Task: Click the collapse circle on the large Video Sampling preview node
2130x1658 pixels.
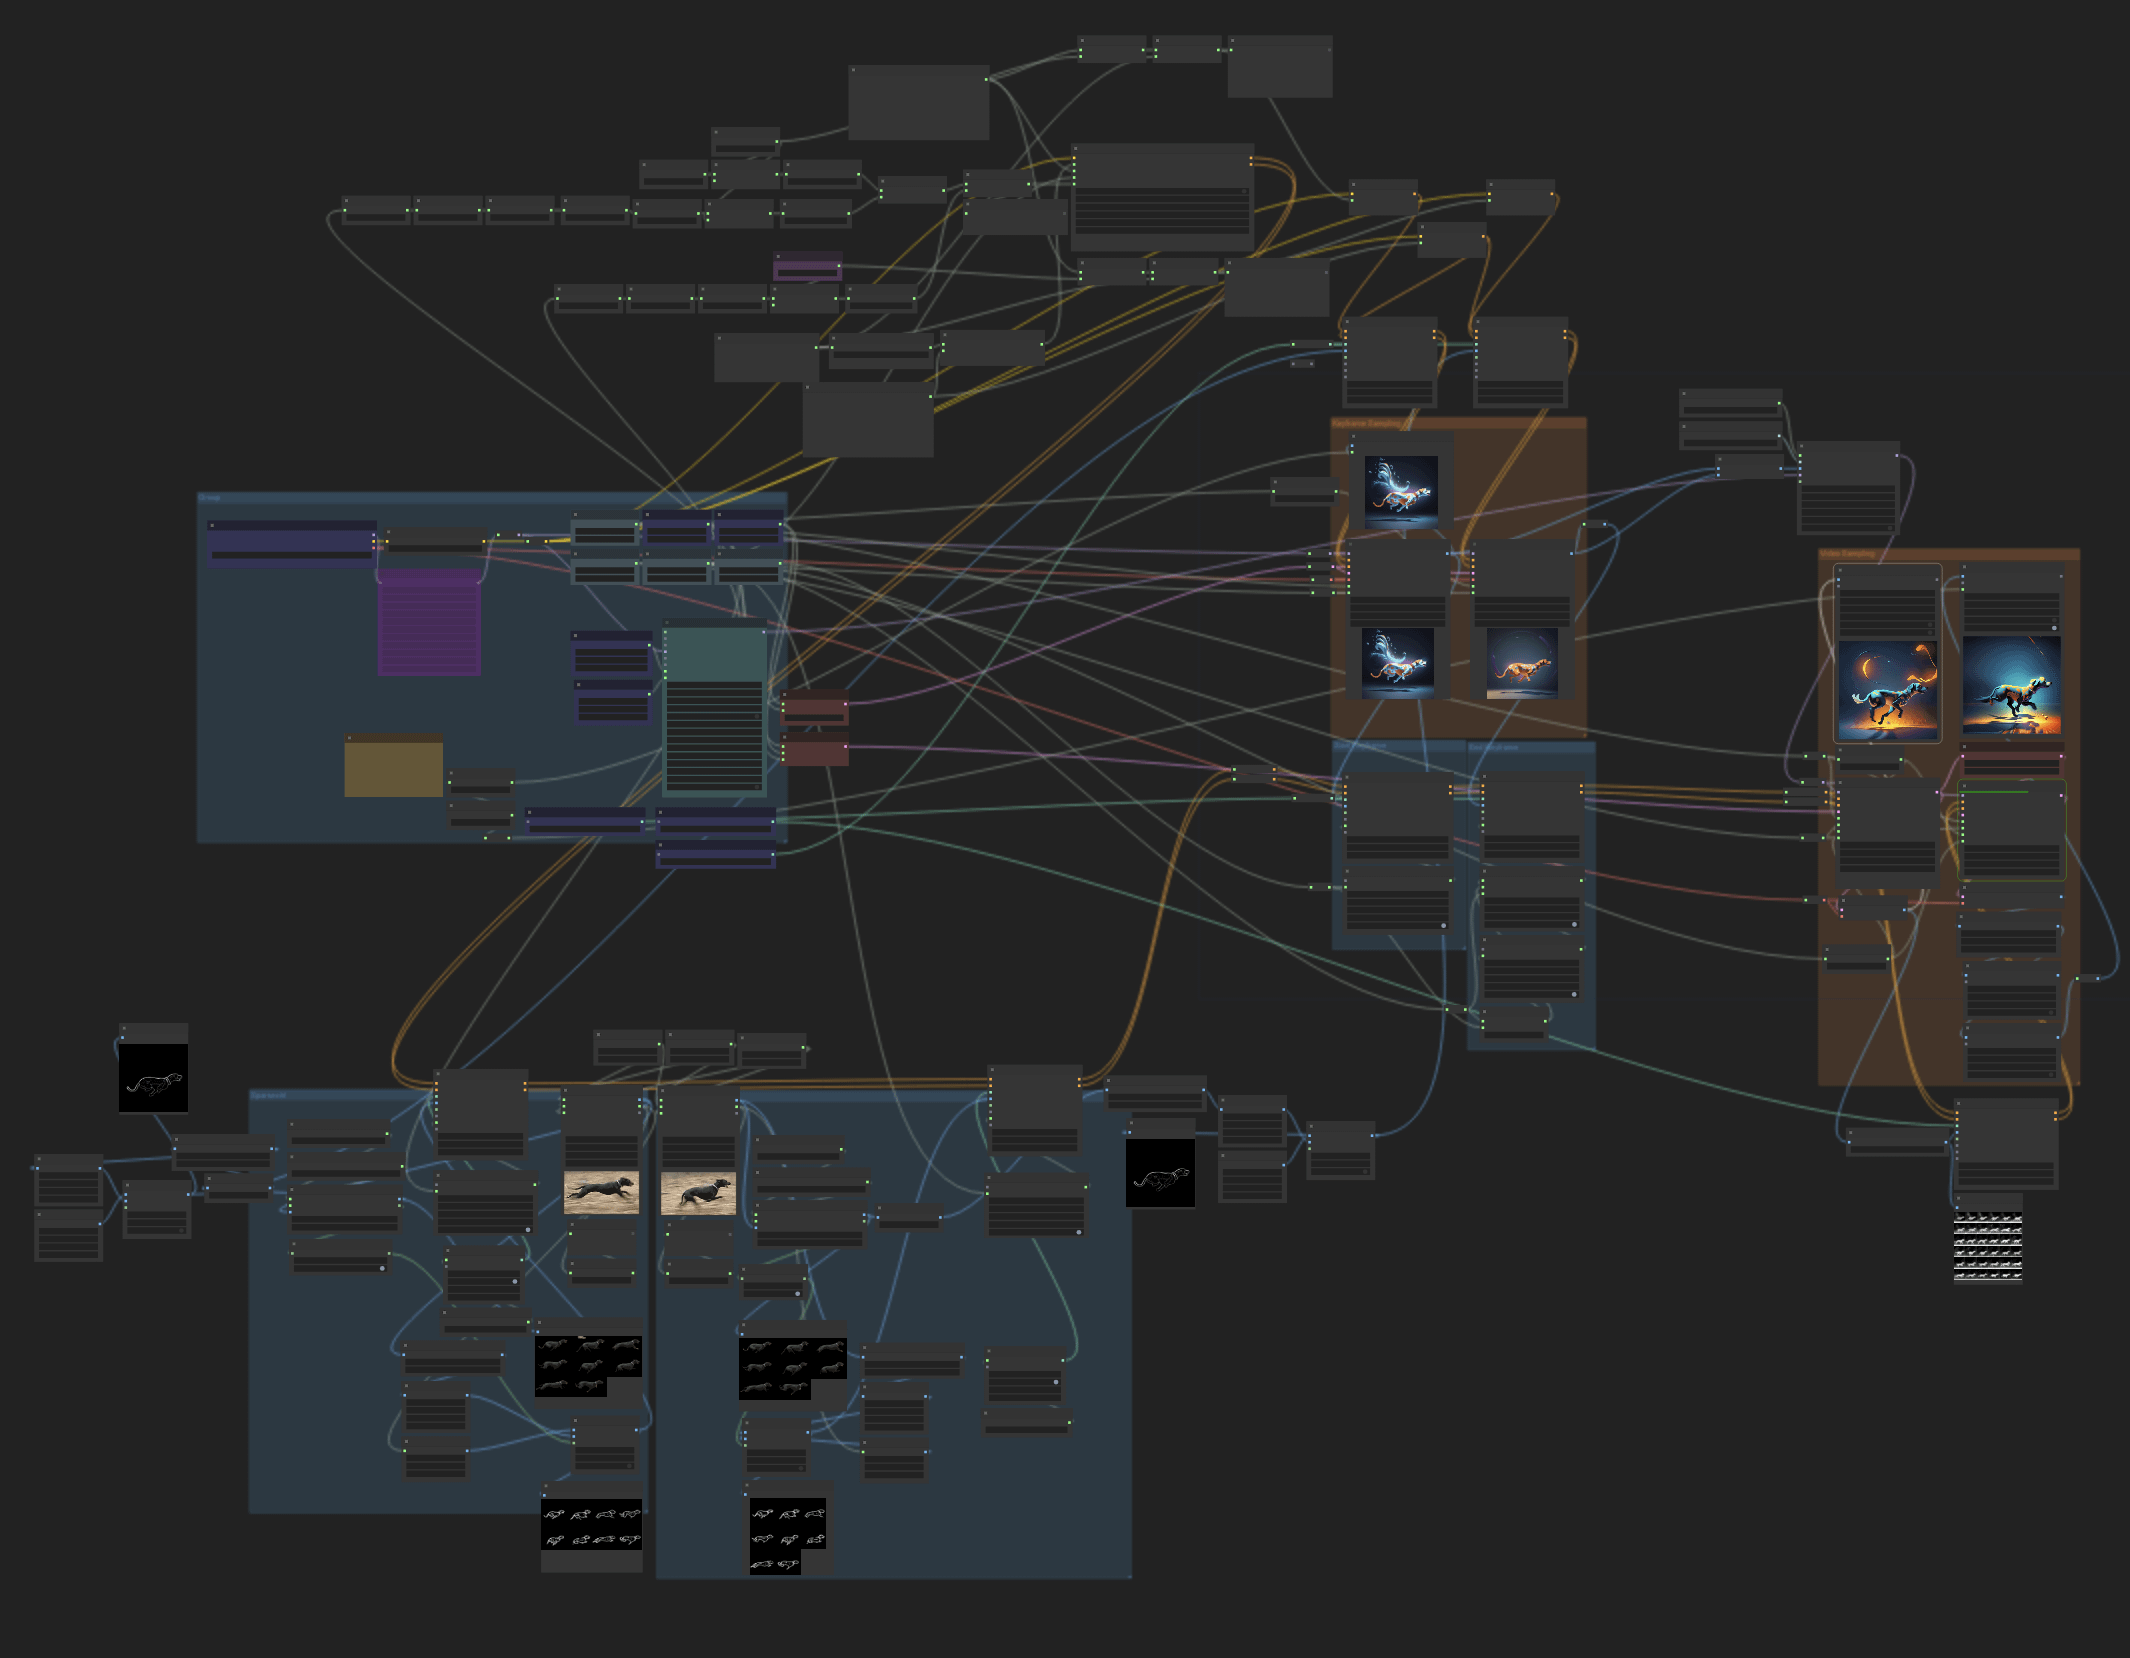Action: coord(1840,570)
